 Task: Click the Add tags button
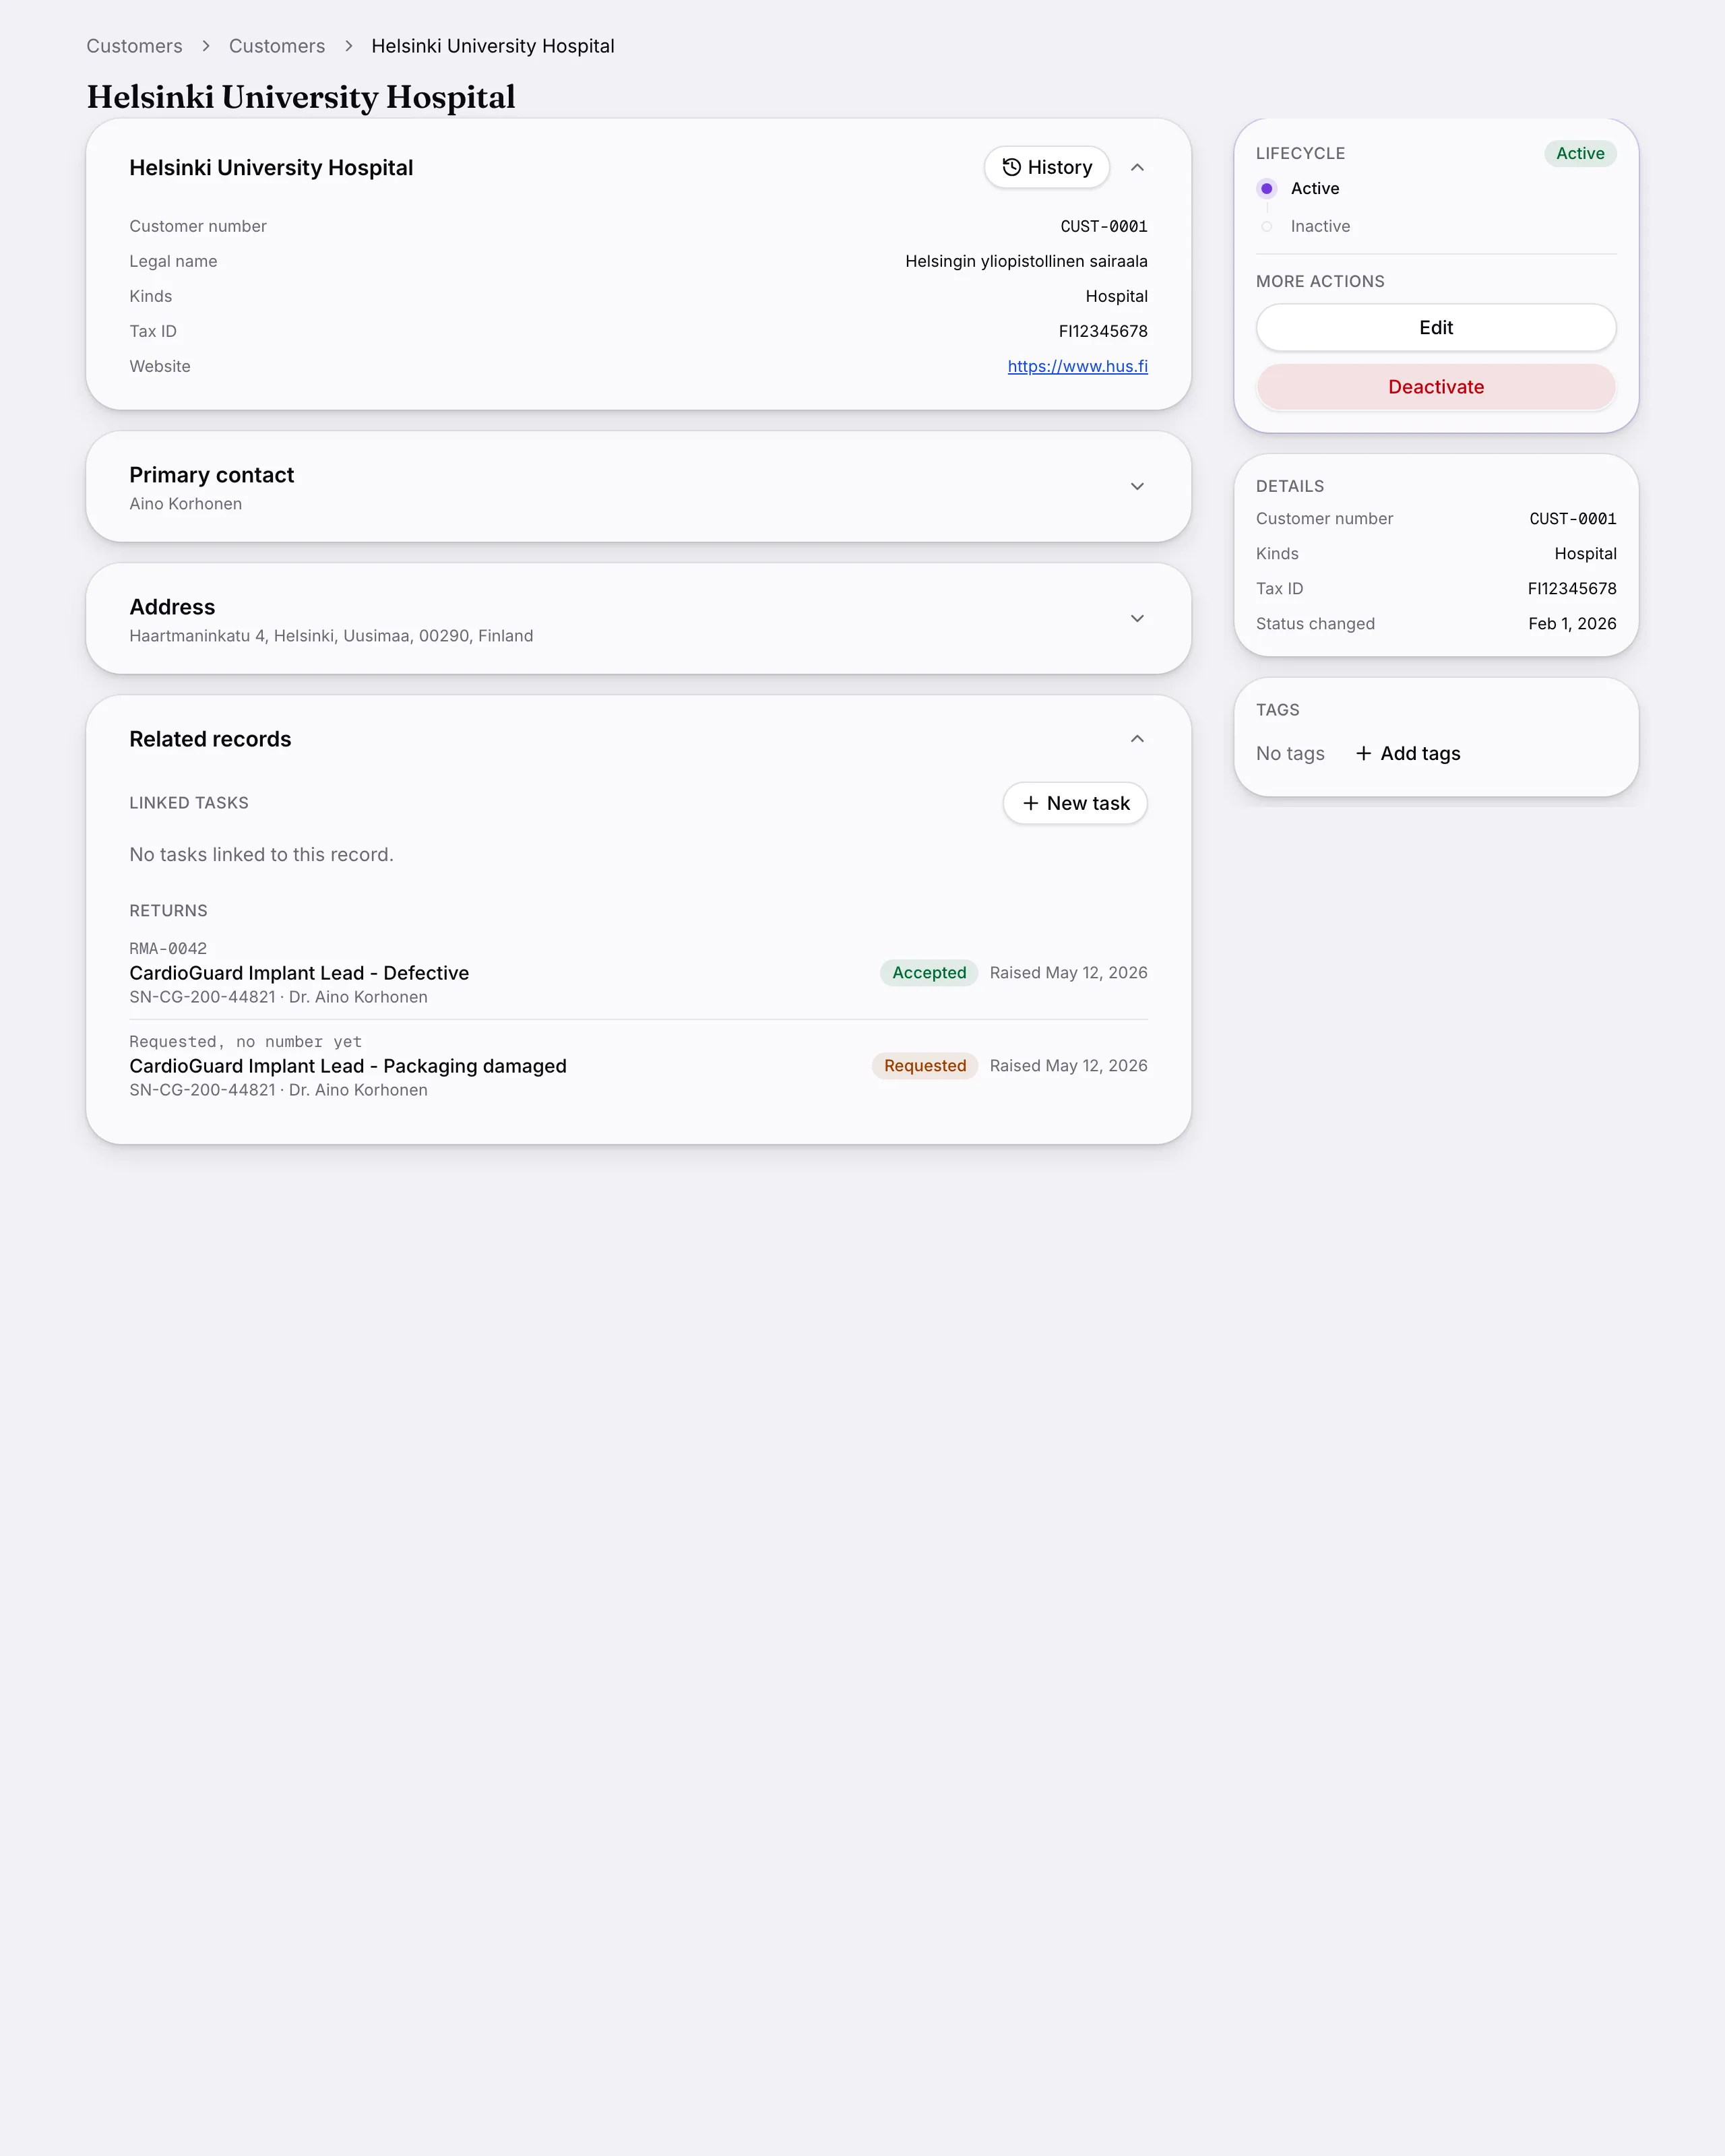pyautogui.click(x=1407, y=753)
